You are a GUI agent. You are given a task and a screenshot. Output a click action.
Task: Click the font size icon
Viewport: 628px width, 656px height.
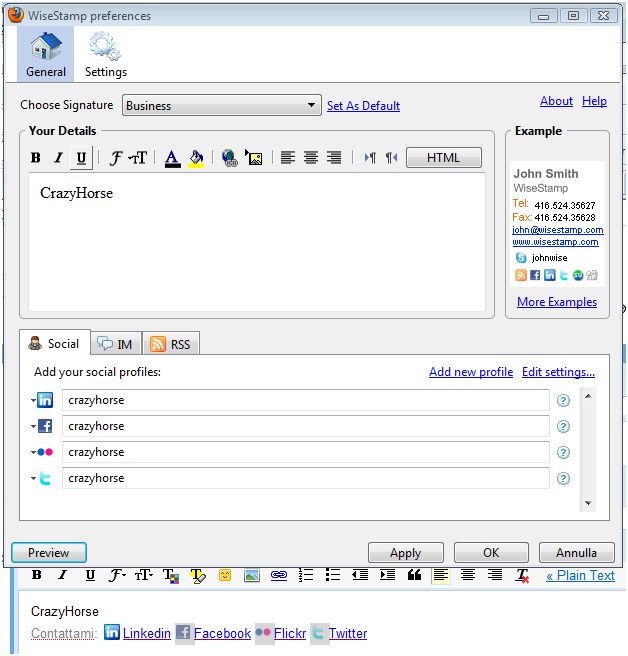click(139, 158)
